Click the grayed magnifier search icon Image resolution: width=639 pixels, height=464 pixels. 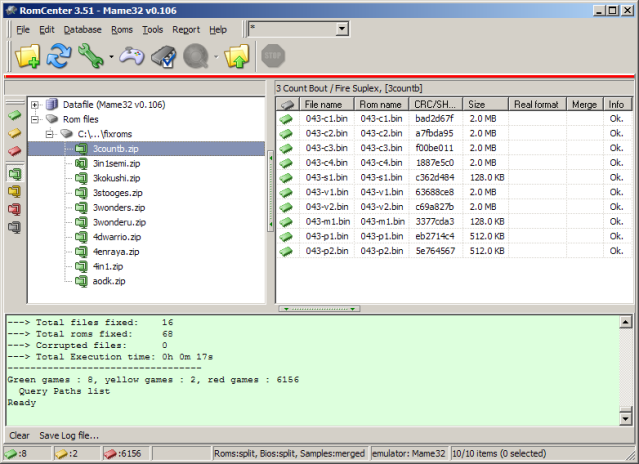(x=196, y=56)
